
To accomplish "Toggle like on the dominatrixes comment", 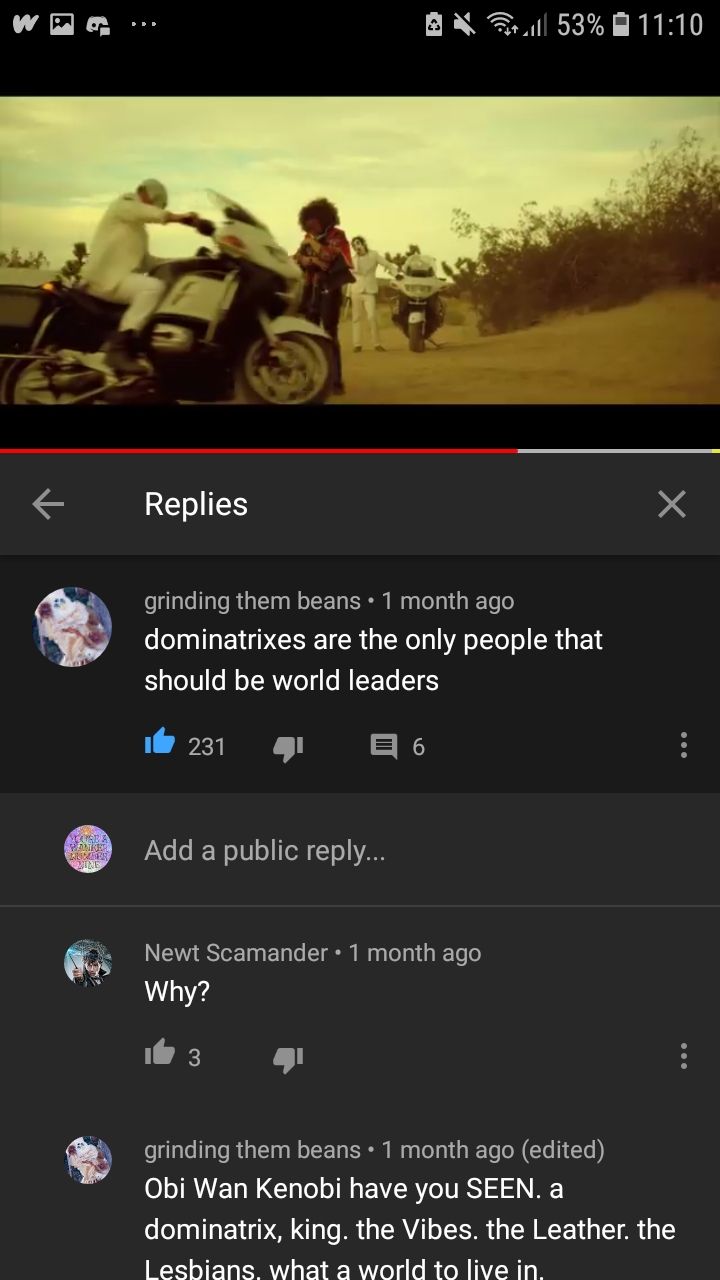I will tap(159, 743).
